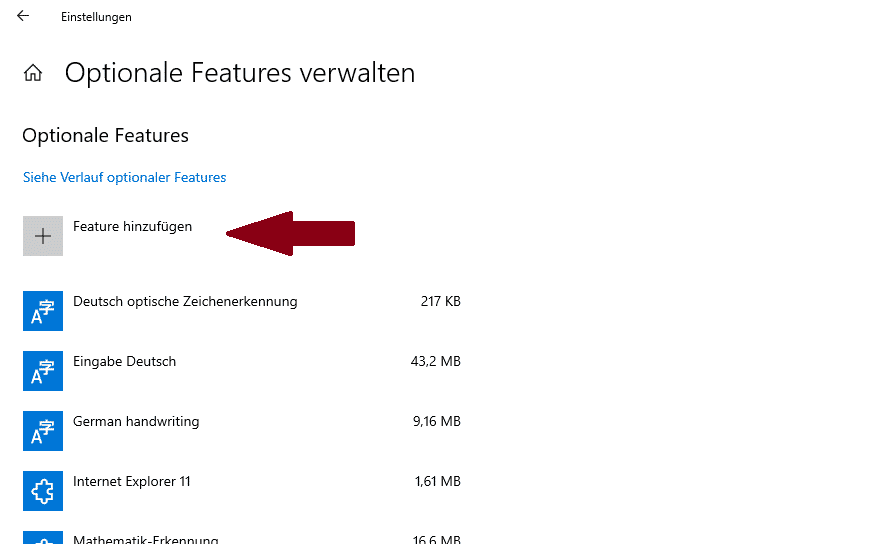Expand the Deutsch optische Zeichenerkennung entry
This screenshot has height=544, width=875.
click(x=242, y=311)
